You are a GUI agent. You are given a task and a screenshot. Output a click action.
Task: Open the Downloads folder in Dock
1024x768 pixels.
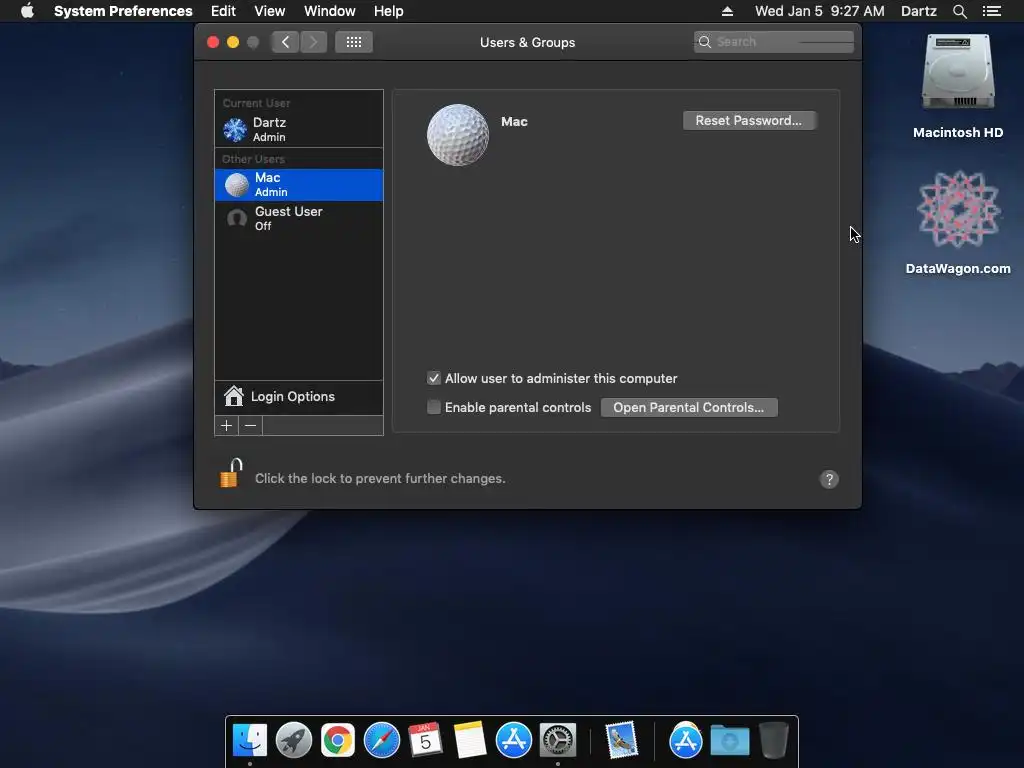(730, 740)
